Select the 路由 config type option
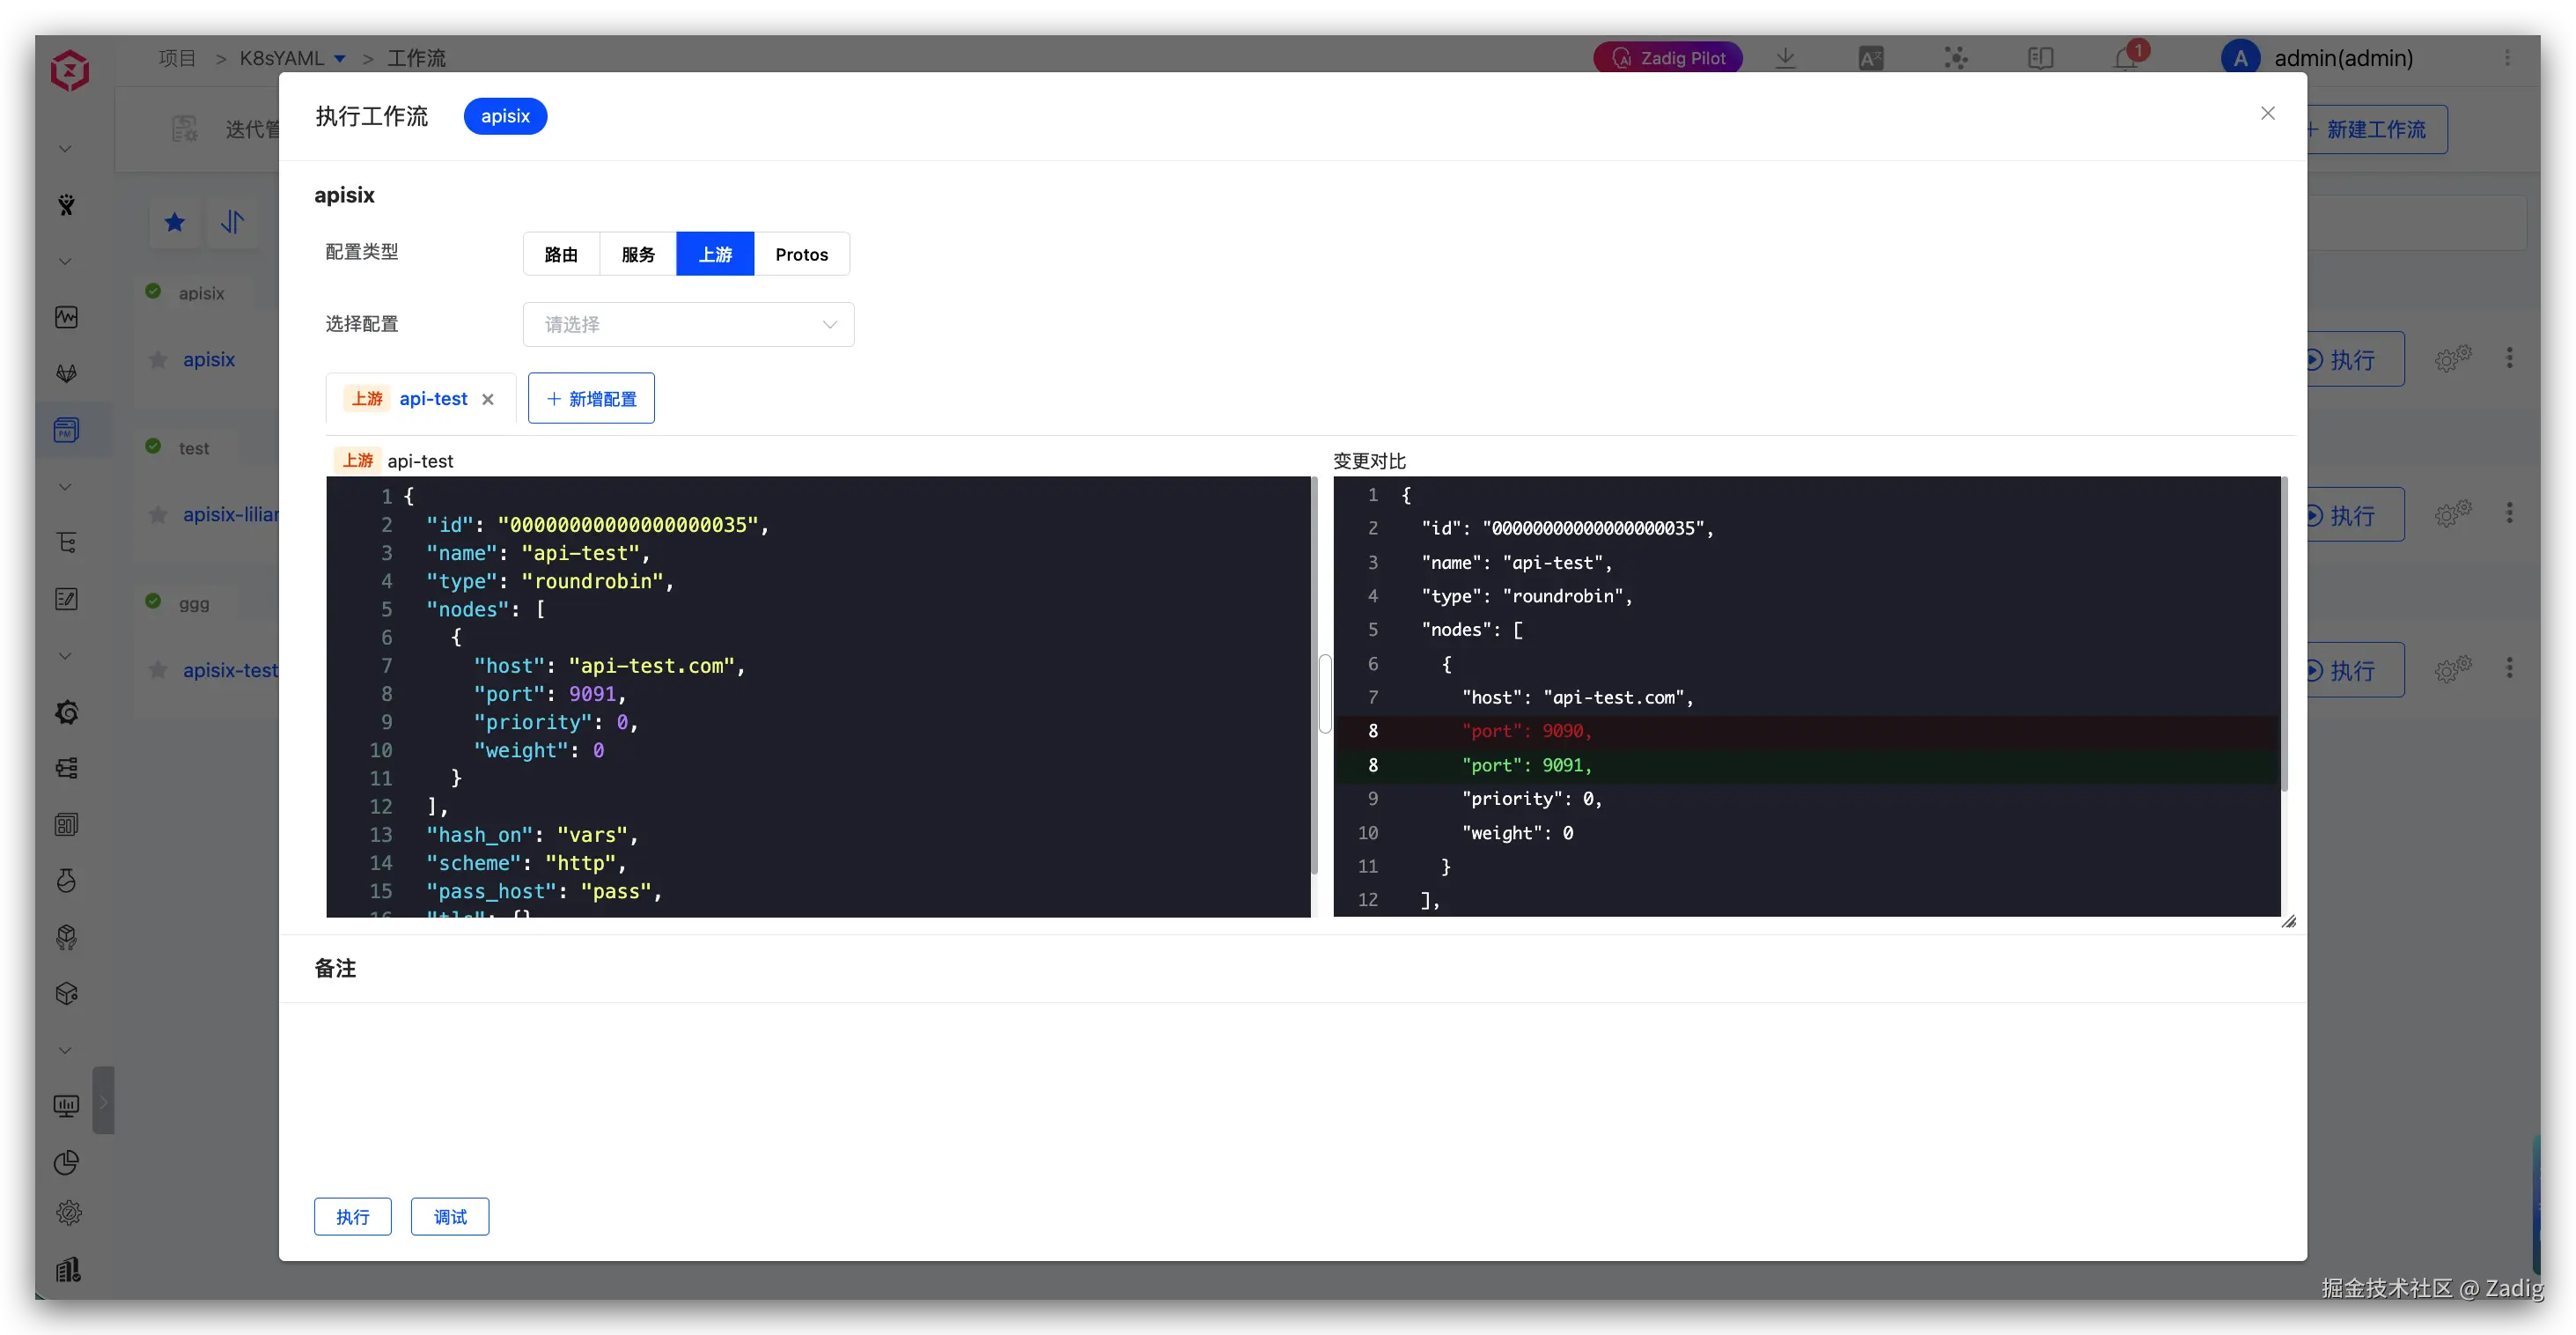This screenshot has width=2576, height=1335. pyautogui.click(x=561, y=254)
